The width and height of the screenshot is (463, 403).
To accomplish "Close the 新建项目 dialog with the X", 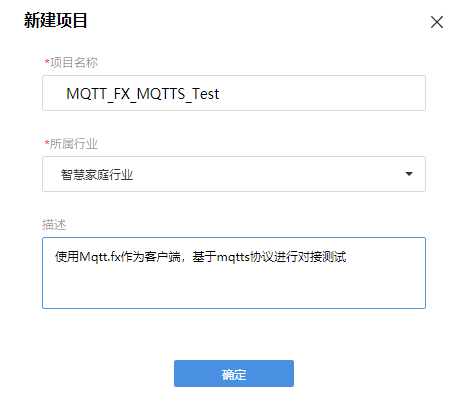I will tap(437, 22).
